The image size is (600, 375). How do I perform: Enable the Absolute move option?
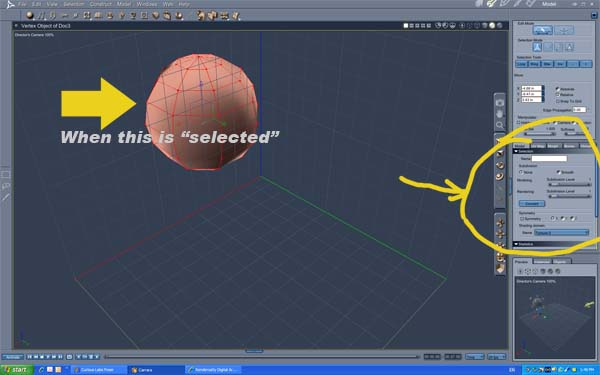(558, 89)
